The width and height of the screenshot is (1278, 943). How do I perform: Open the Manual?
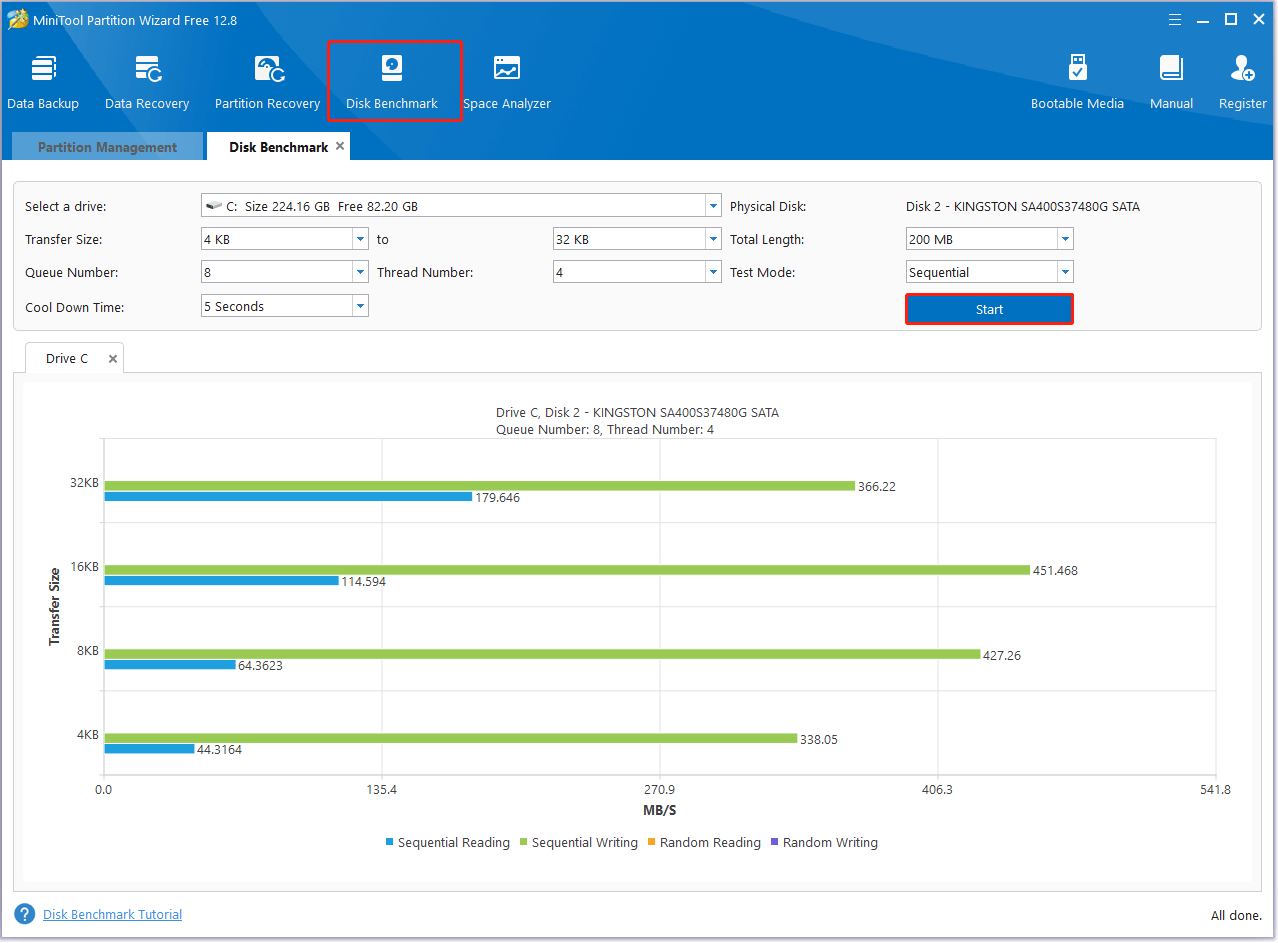tap(1171, 82)
